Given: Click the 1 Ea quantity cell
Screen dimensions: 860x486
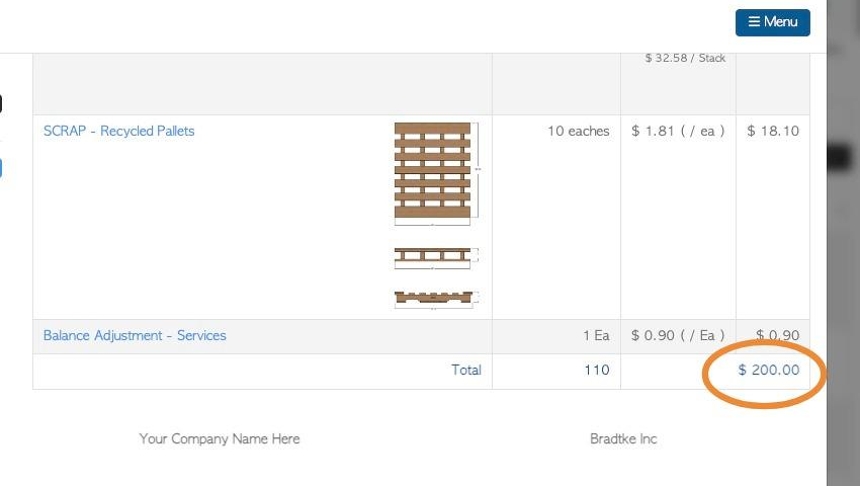Looking at the screenshot, I should pyautogui.click(x=596, y=335).
